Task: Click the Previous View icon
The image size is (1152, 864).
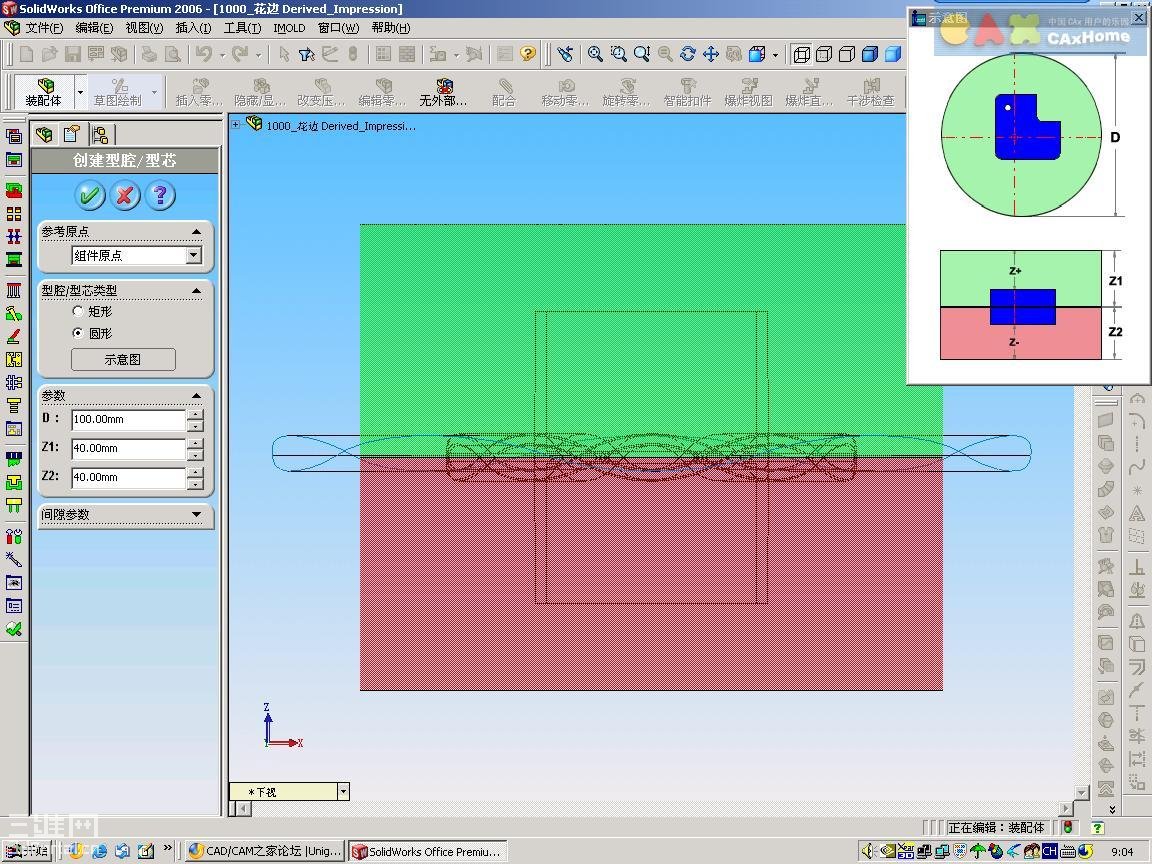Action: pos(564,54)
